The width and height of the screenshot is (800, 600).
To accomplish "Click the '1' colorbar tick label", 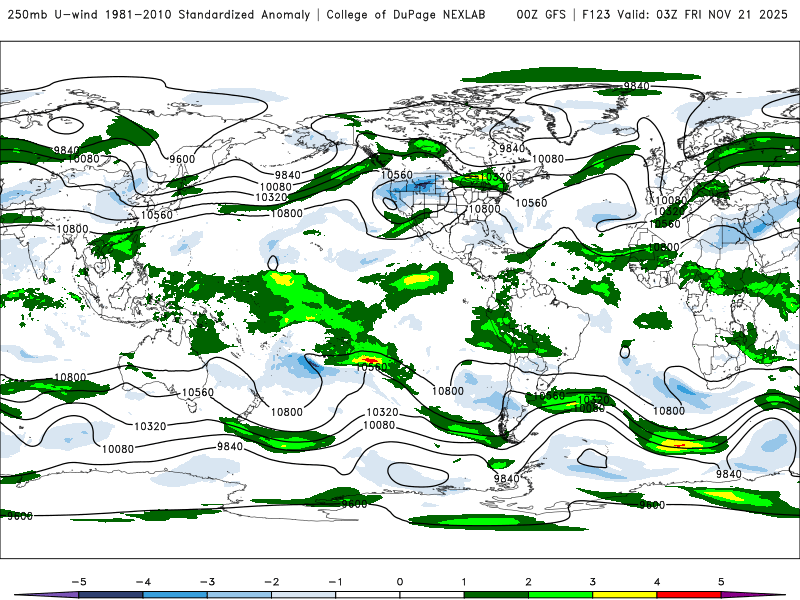I will [x=464, y=582].
